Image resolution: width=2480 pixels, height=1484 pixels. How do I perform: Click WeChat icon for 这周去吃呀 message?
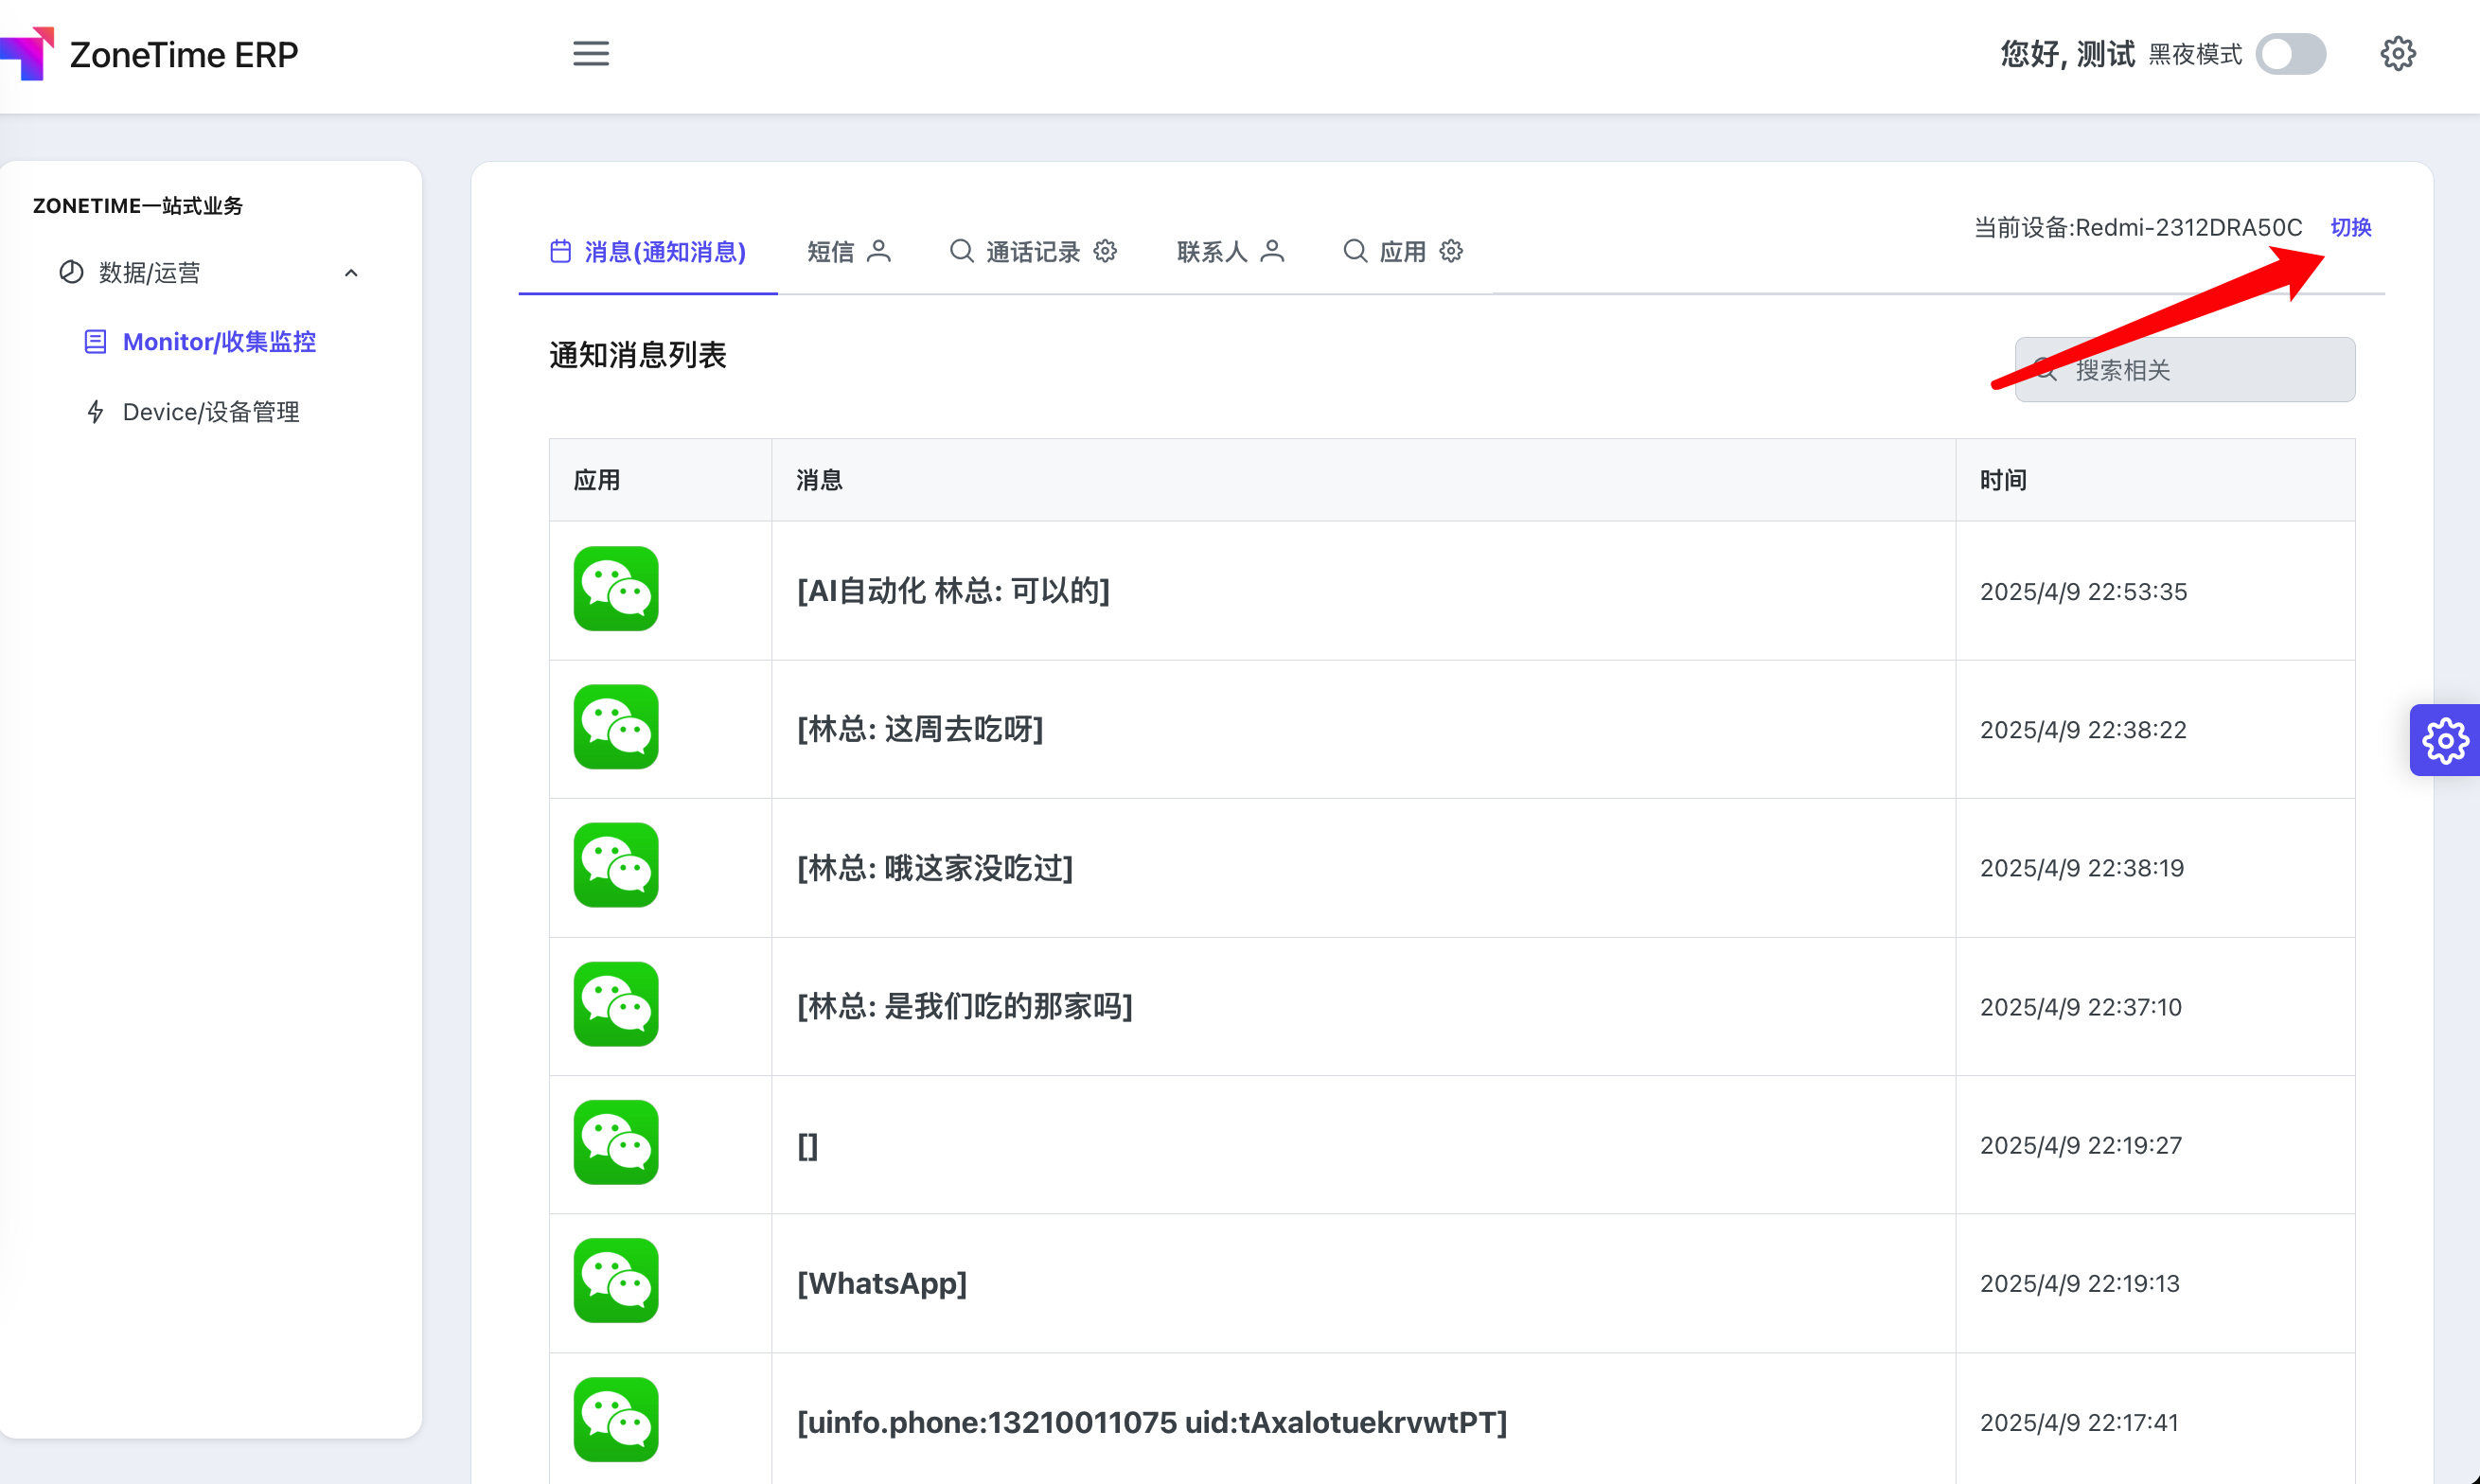point(616,727)
